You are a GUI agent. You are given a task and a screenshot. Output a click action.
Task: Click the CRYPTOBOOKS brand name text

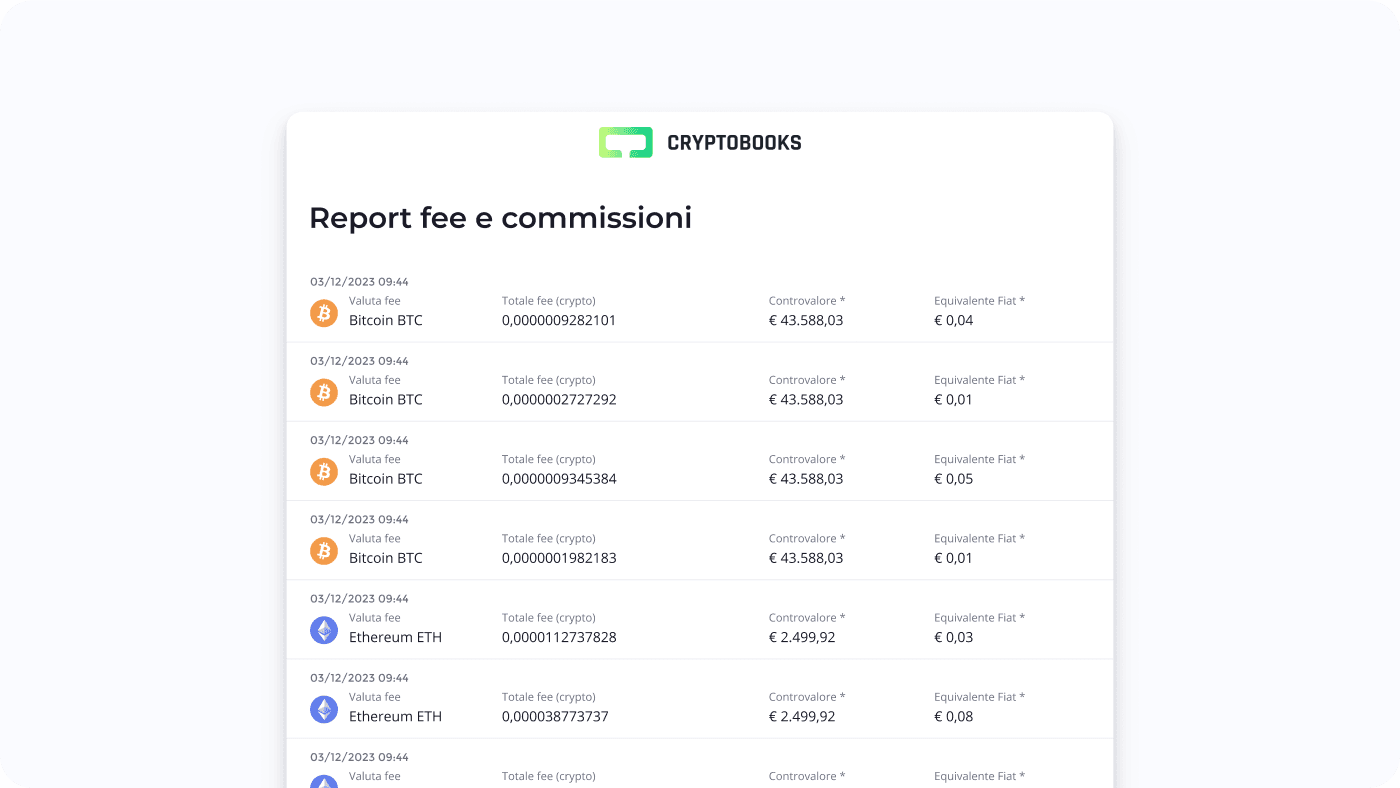pyautogui.click(x=734, y=143)
